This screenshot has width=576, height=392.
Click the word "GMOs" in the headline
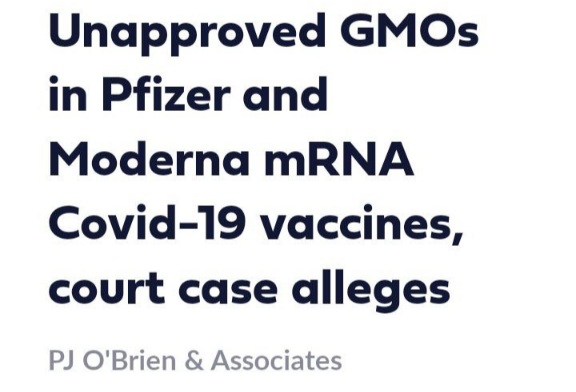pyautogui.click(x=409, y=31)
